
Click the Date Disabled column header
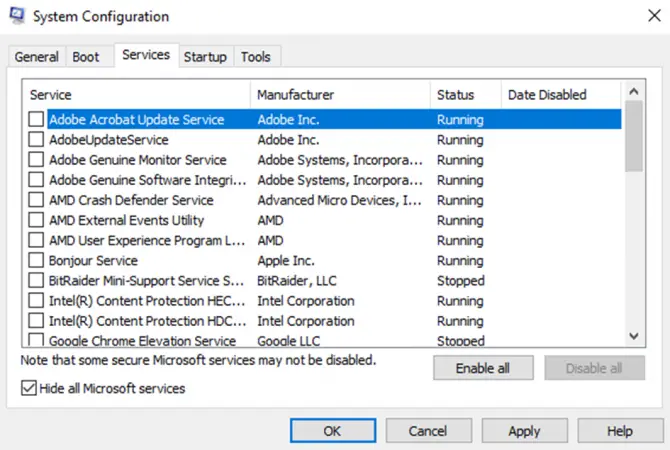(x=561, y=94)
